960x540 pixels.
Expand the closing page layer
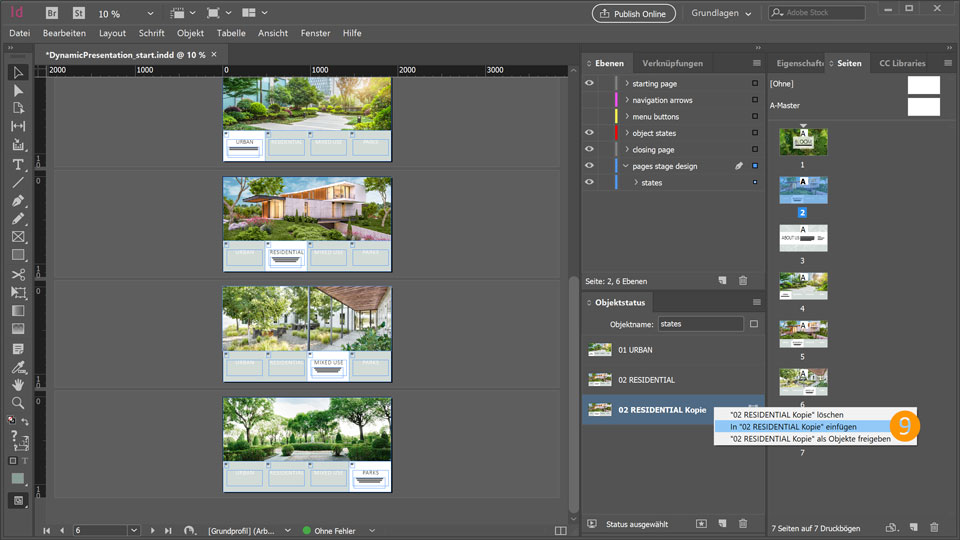[x=626, y=149]
